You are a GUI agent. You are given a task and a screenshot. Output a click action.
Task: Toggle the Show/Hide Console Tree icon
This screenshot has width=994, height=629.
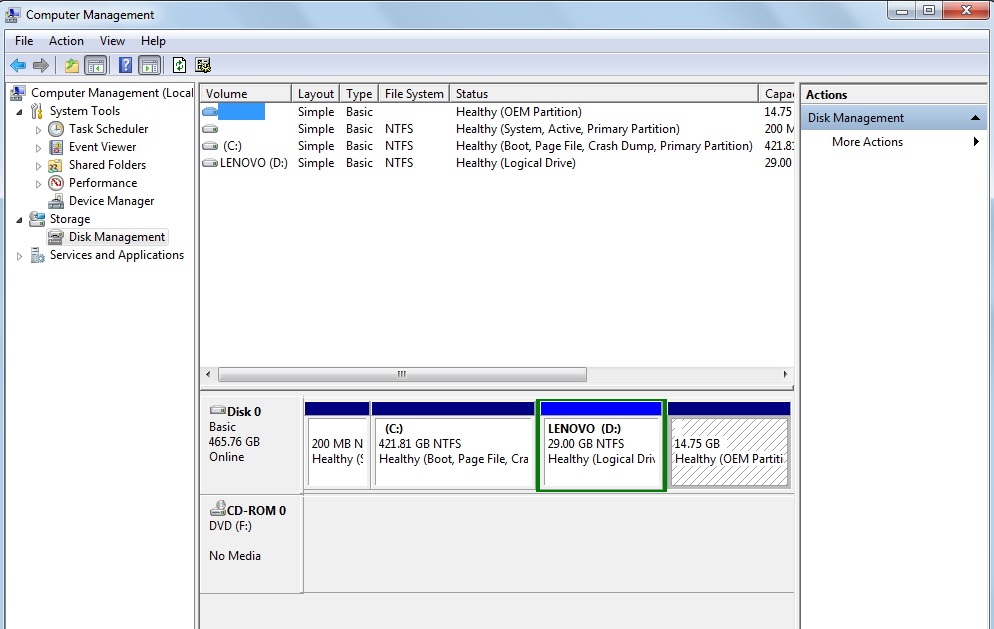click(96, 66)
